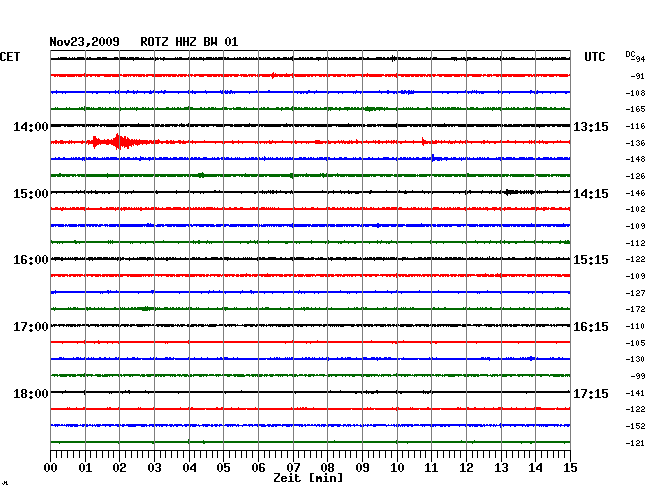Click the "UTC" time zone label
This screenshot has height=494, width=650.
coord(594,57)
